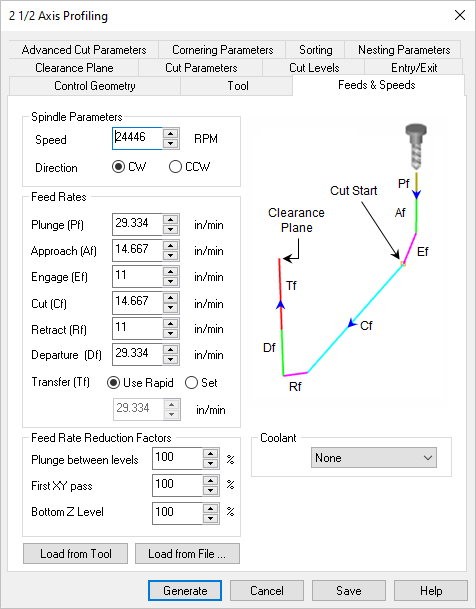Decrease Retract (Rf) feed rate
Viewport: 476px width, 609px height.
[170, 334]
